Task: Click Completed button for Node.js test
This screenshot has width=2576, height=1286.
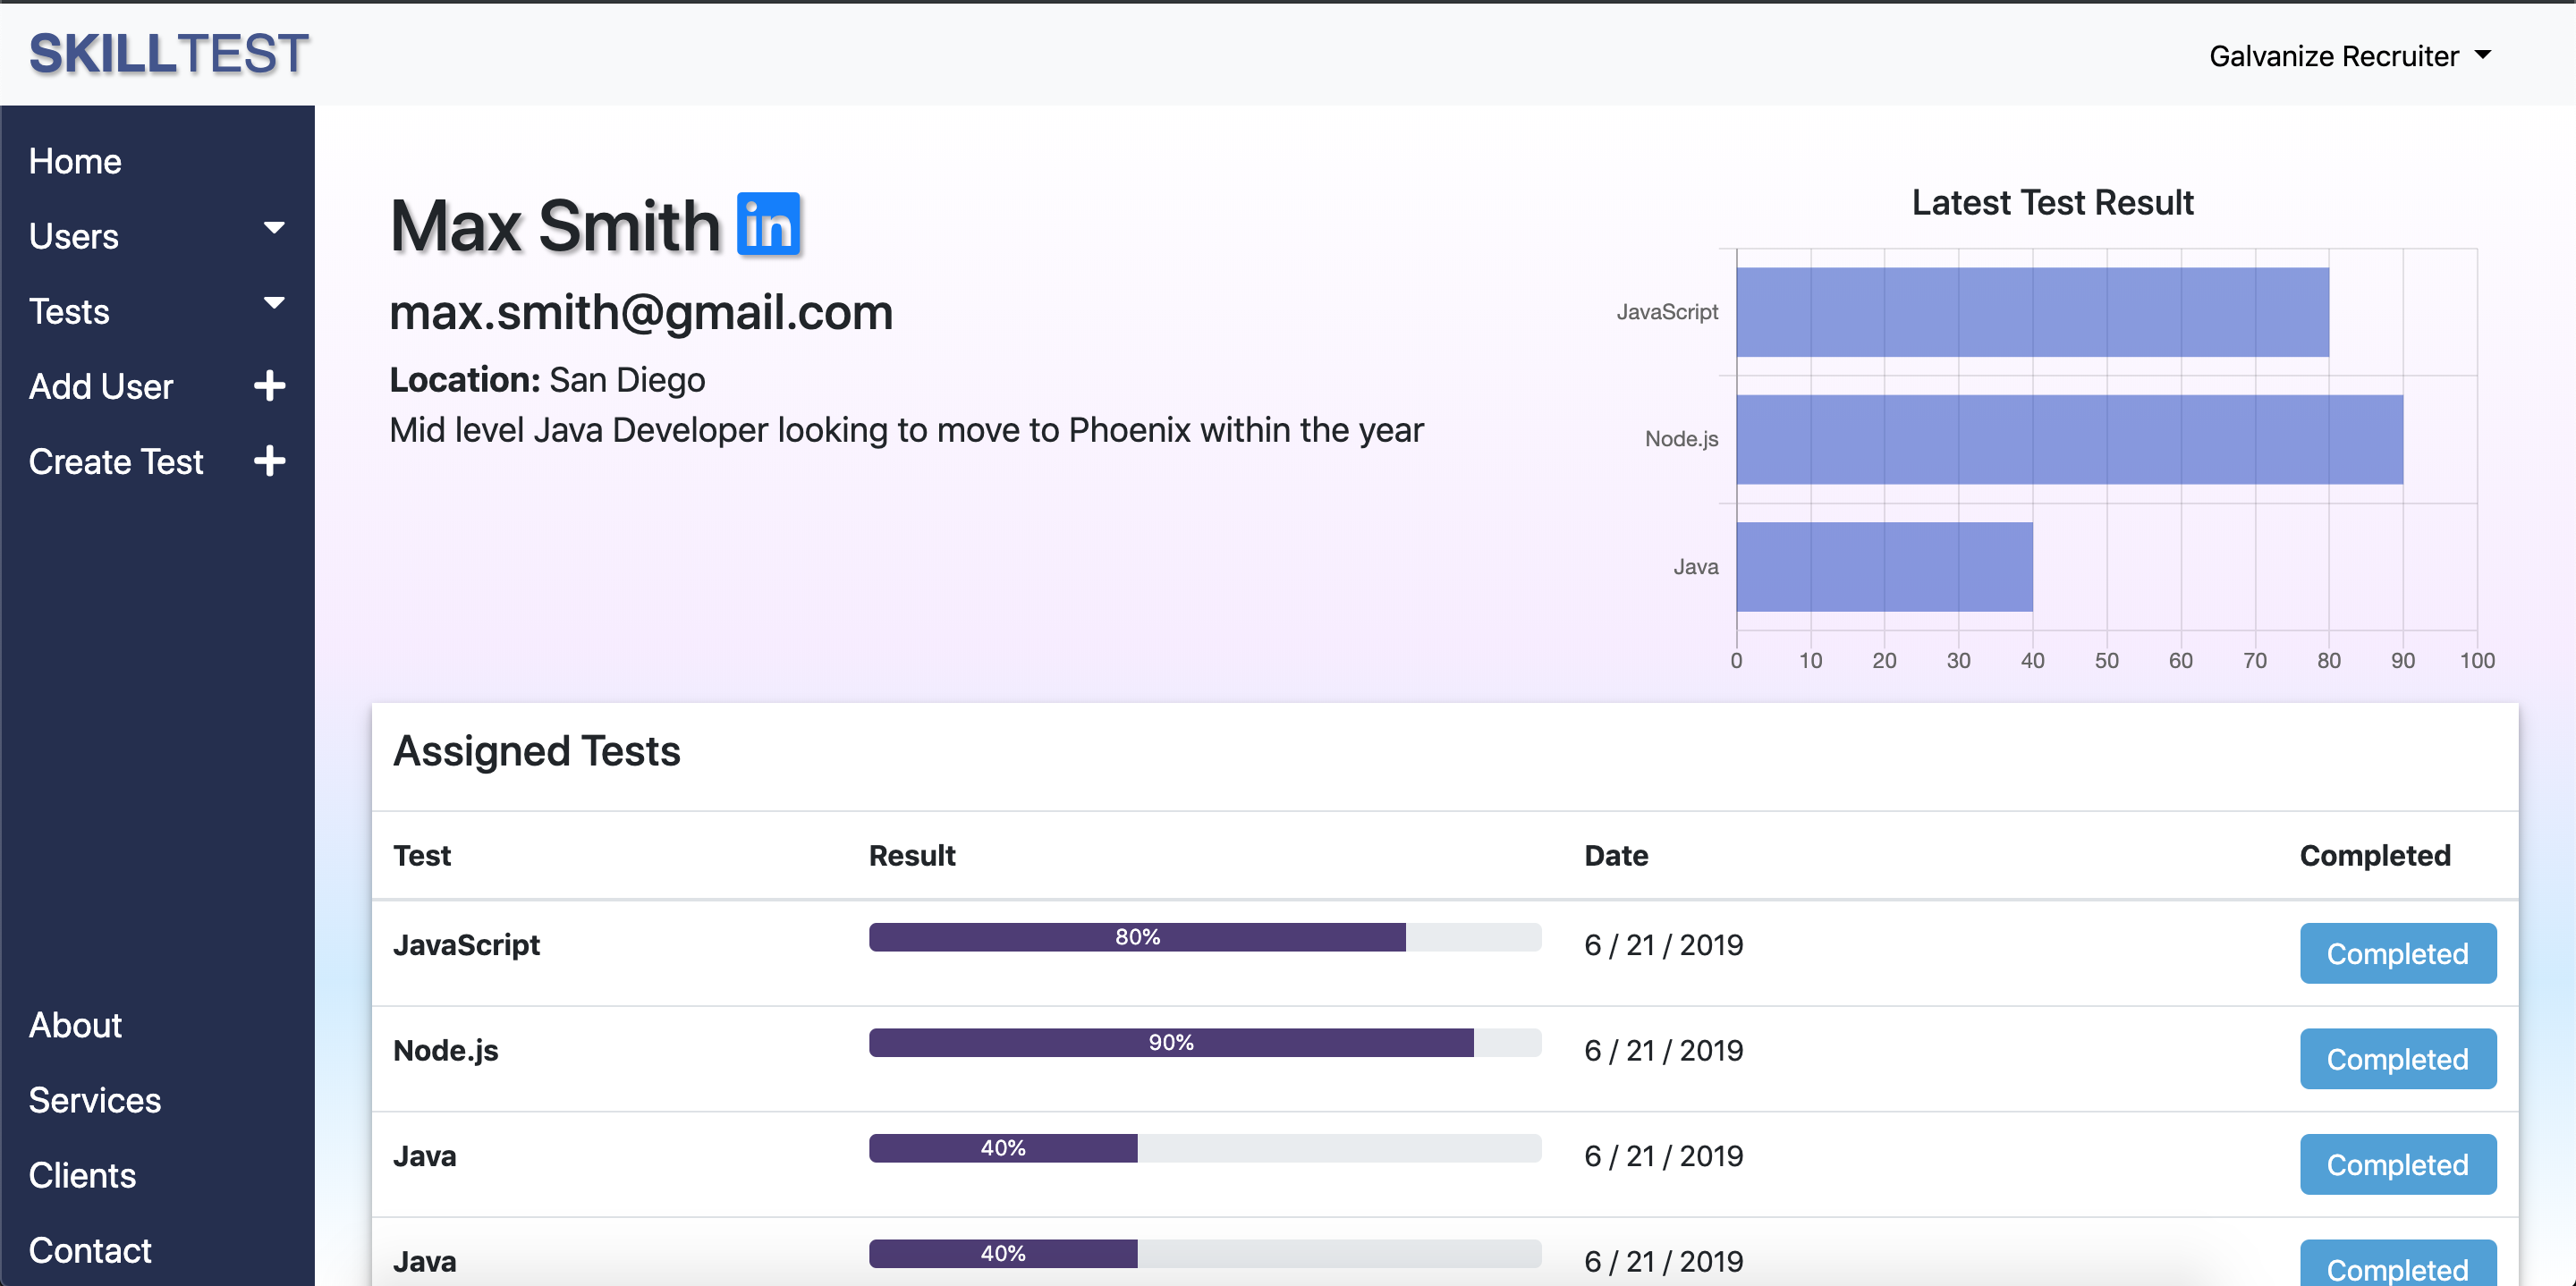Action: click(2397, 1058)
